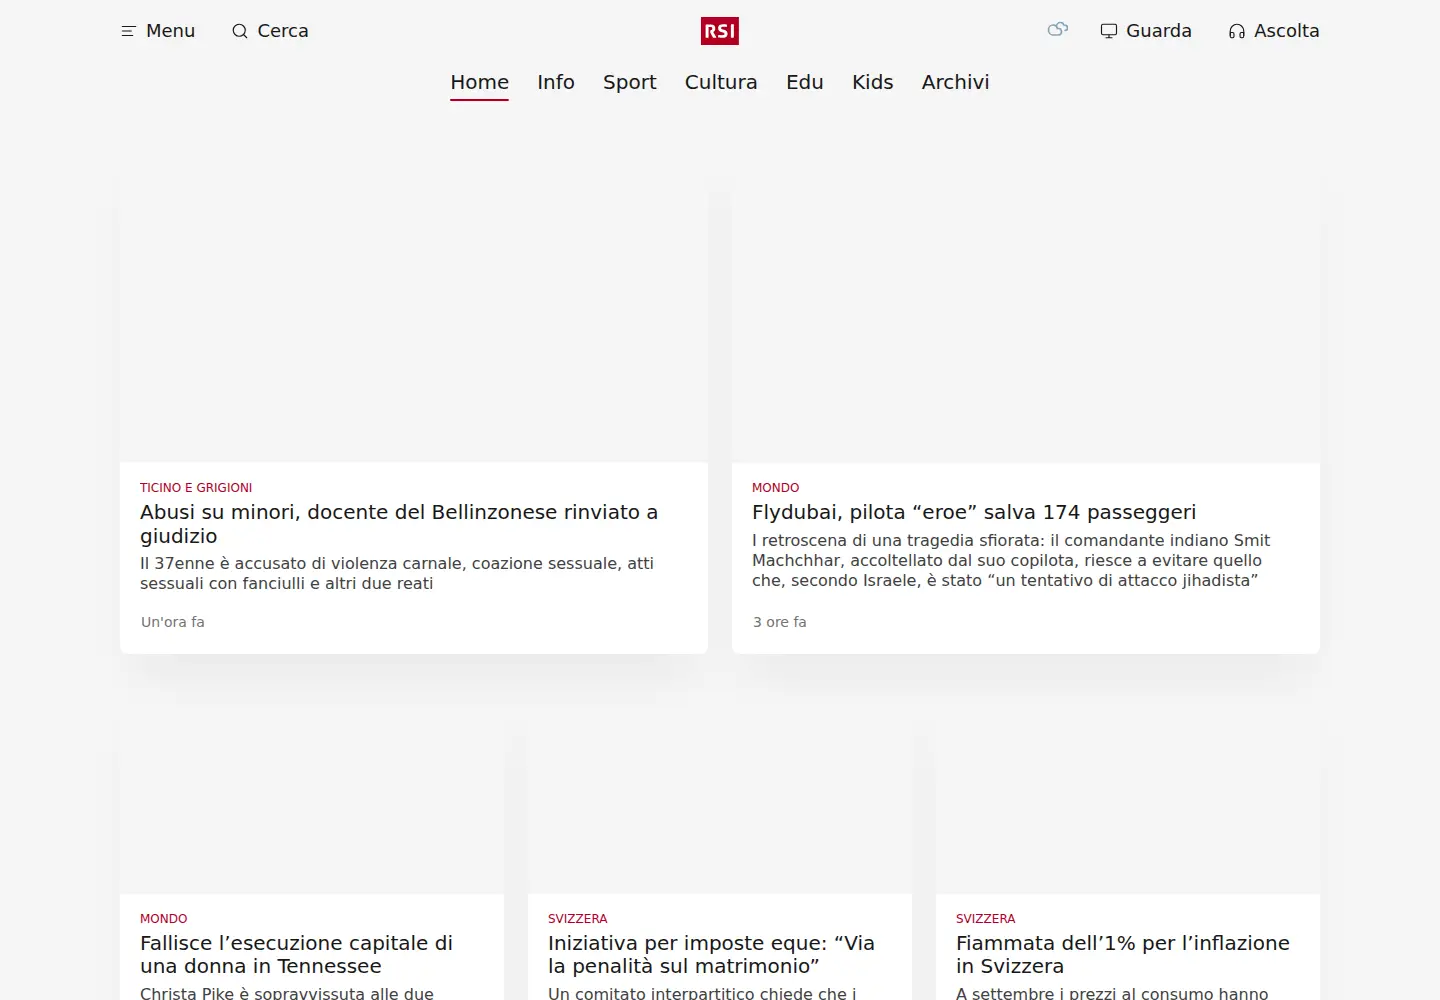Click 'Il 37enne è accusato' summary text

click(397, 573)
